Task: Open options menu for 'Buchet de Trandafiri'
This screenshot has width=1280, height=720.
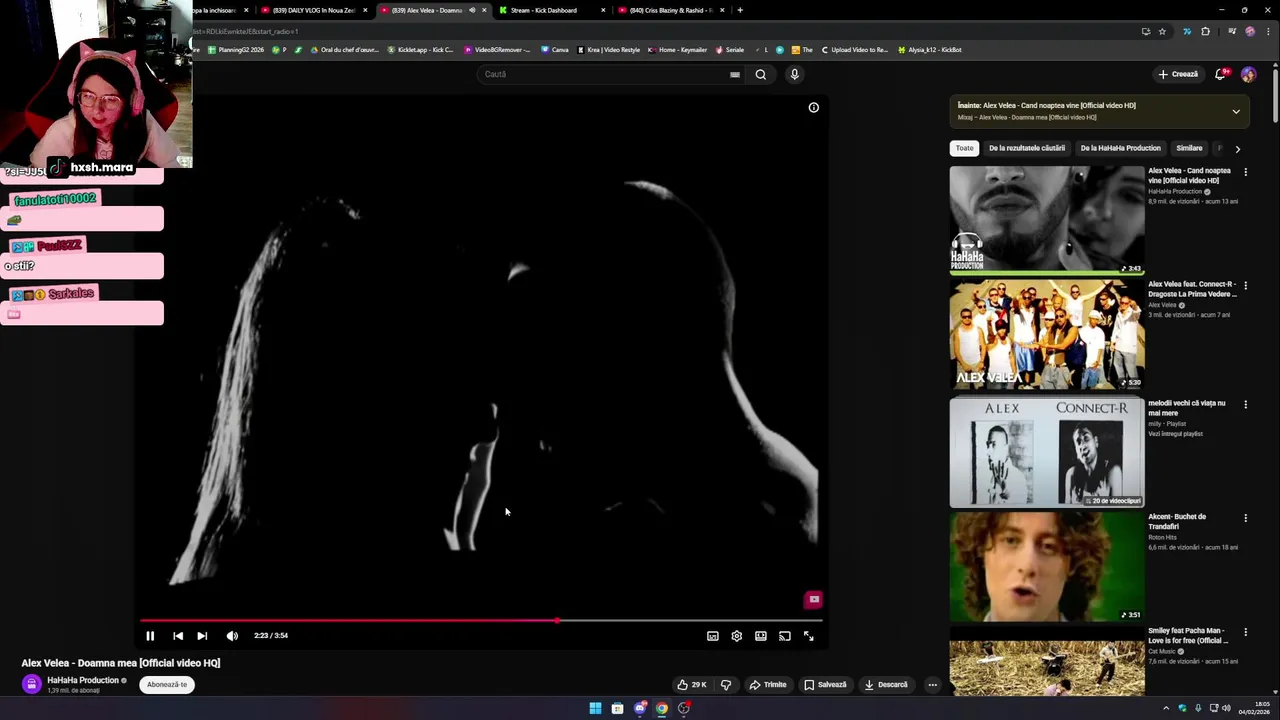Action: (1245, 518)
